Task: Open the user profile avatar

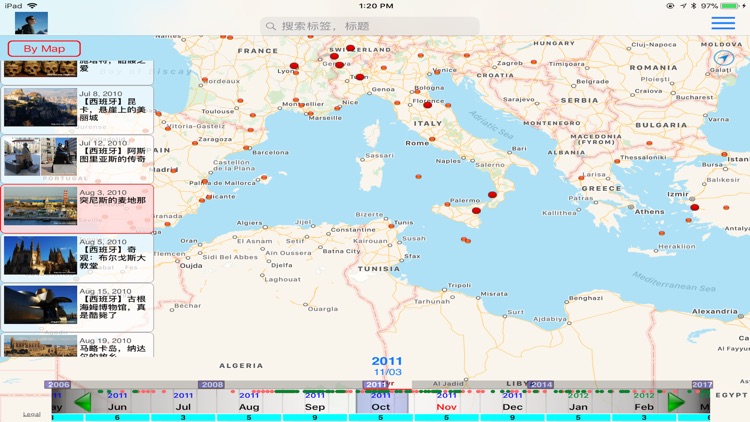Action: point(31,22)
